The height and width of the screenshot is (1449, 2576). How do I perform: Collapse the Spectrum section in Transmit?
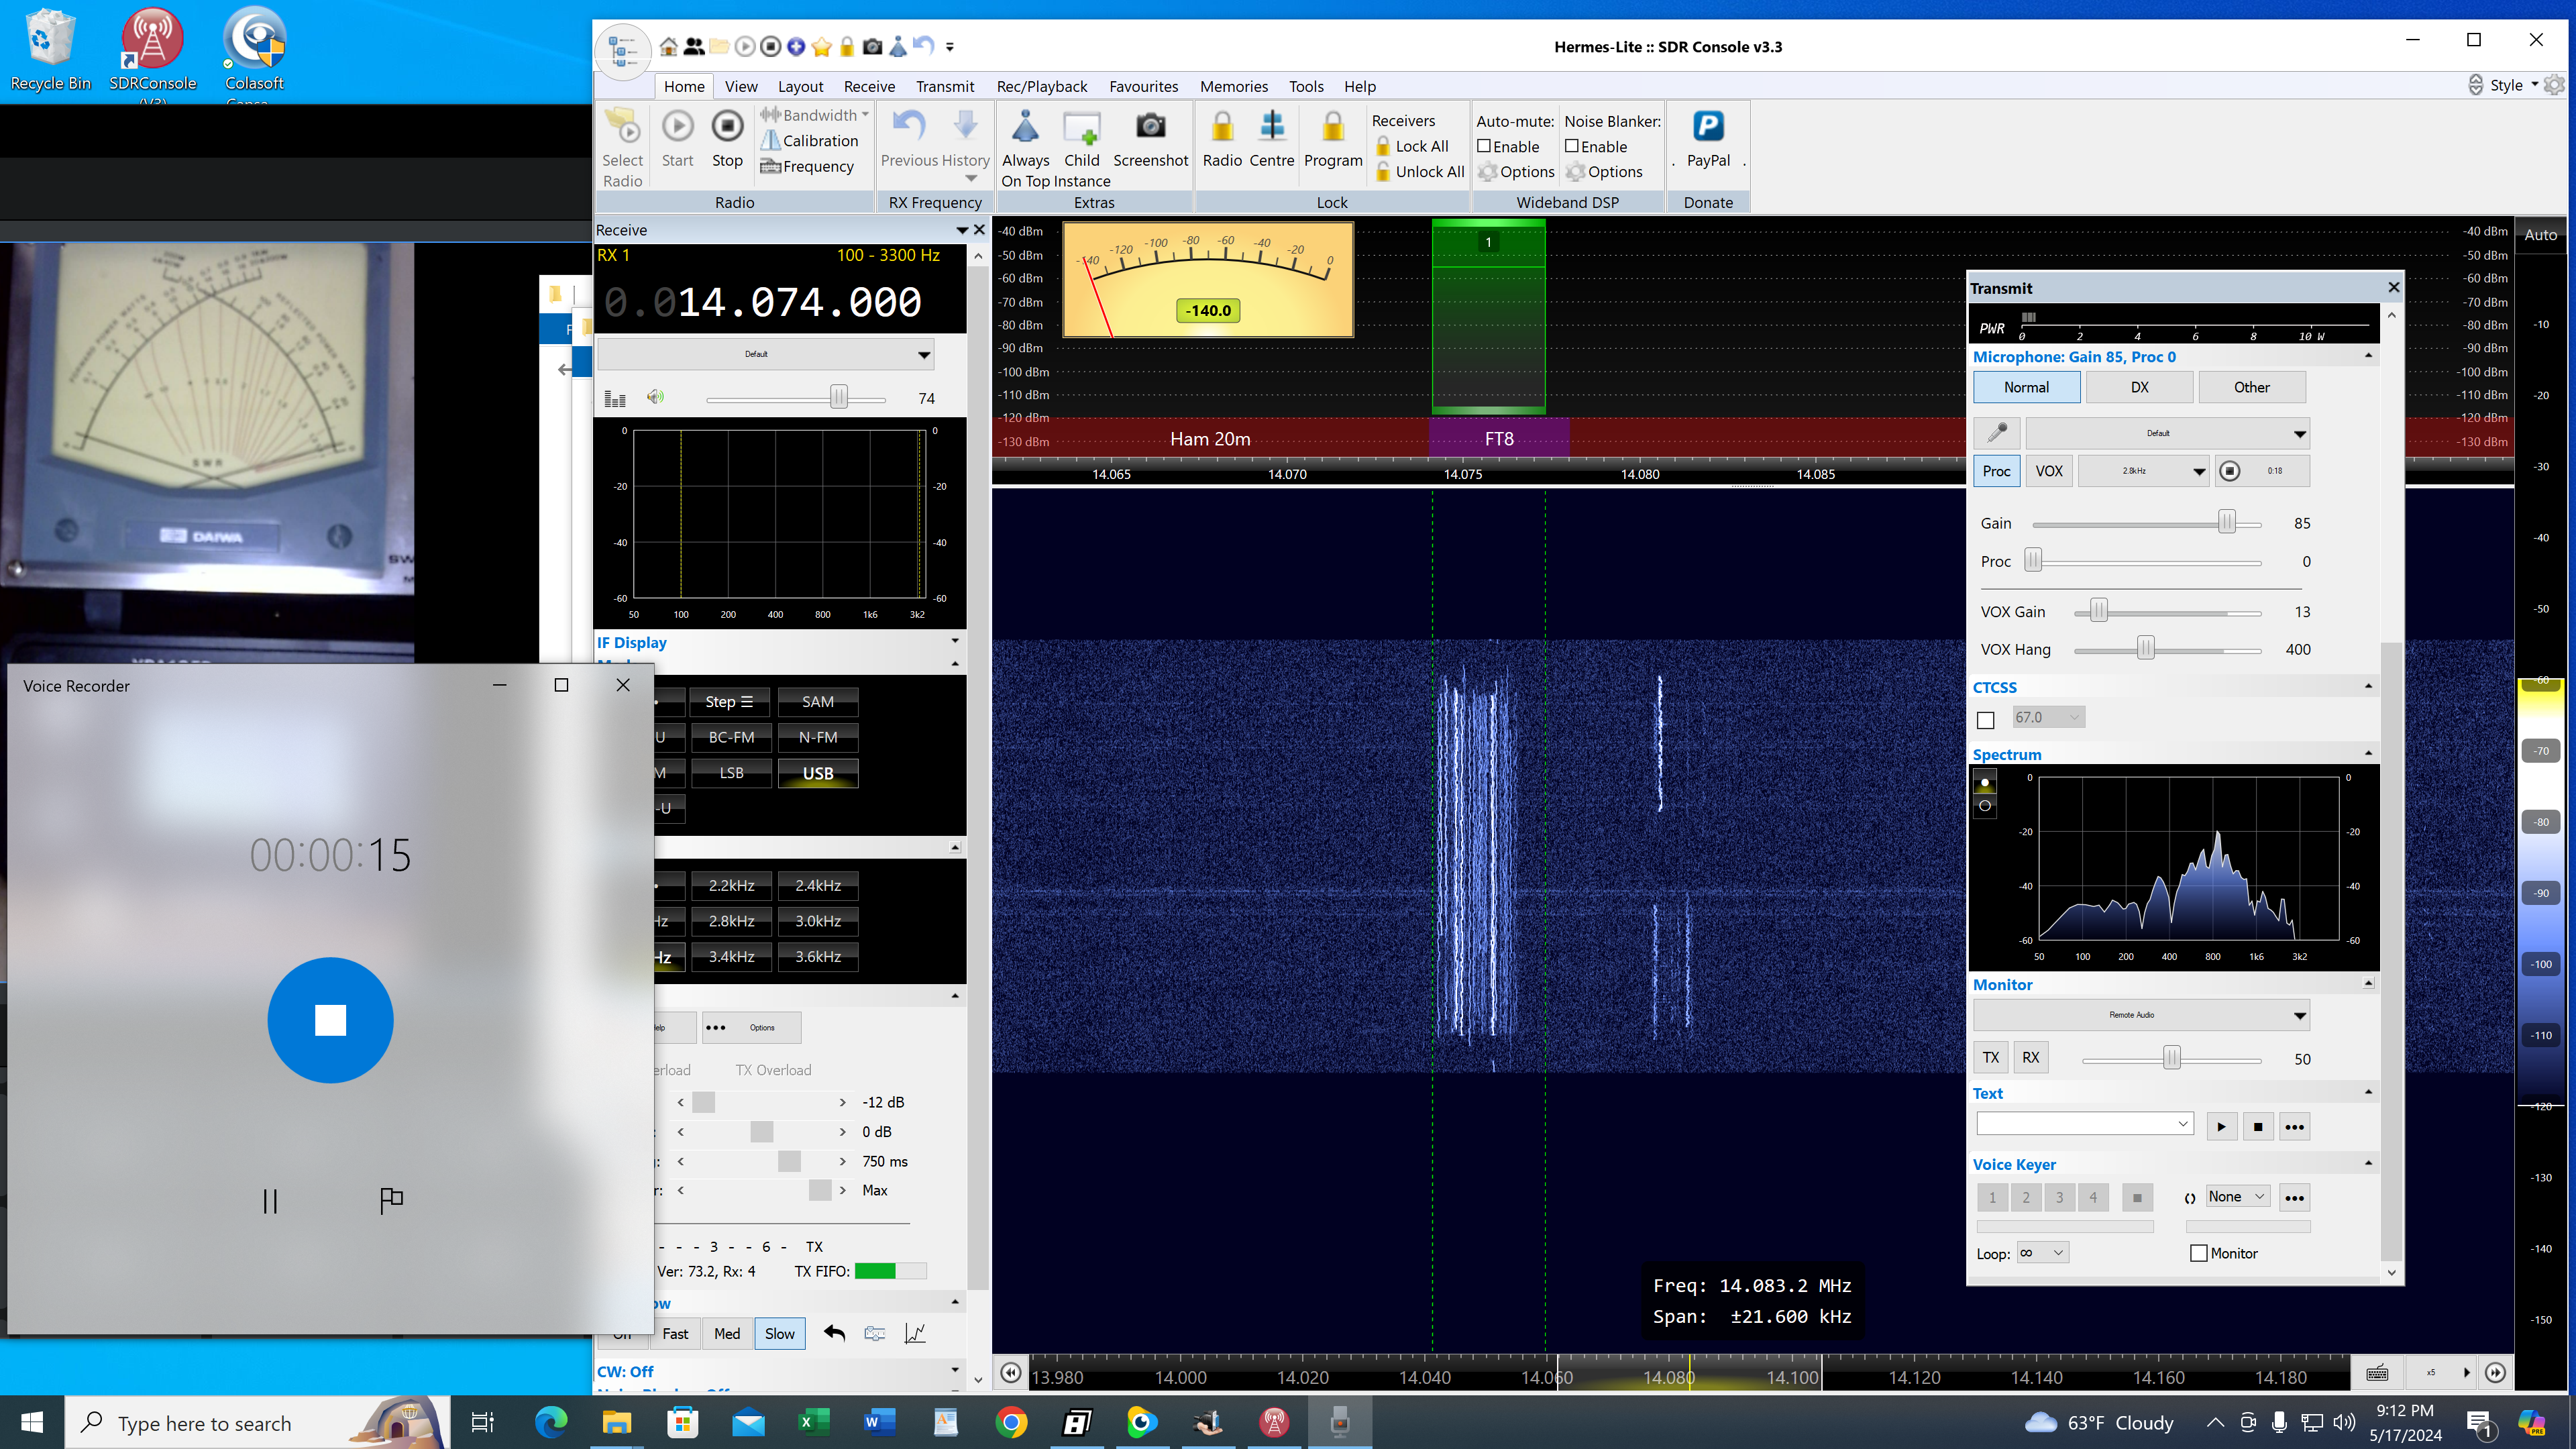tap(2368, 753)
